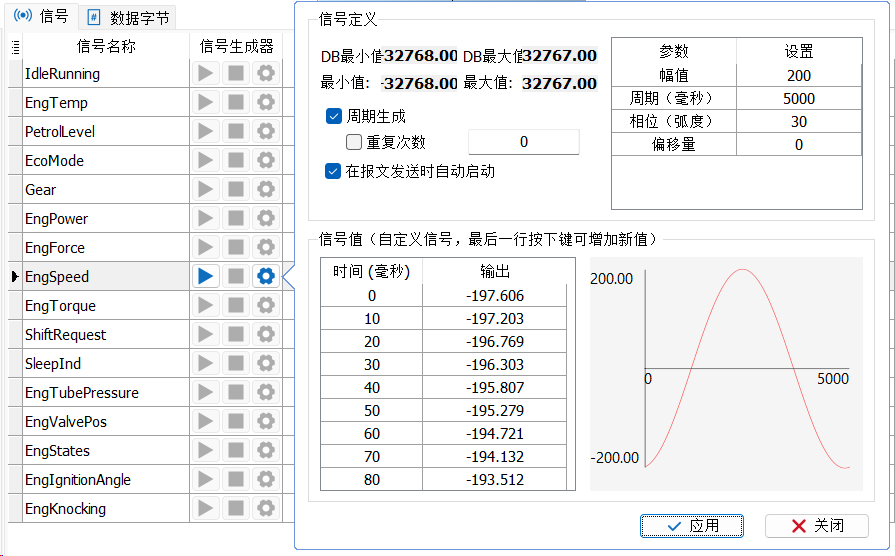895x556 pixels.
Task: Edit the 幅值 setting cell showing 200
Action: click(799, 75)
